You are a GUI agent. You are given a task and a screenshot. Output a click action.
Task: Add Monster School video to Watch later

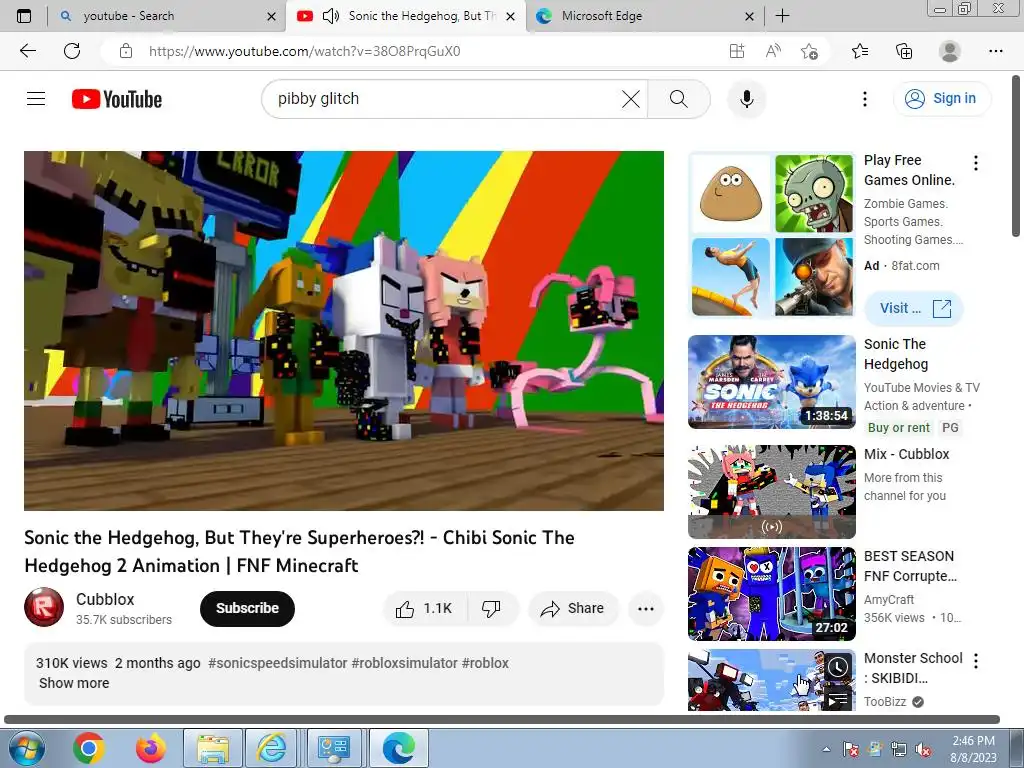coord(838,667)
